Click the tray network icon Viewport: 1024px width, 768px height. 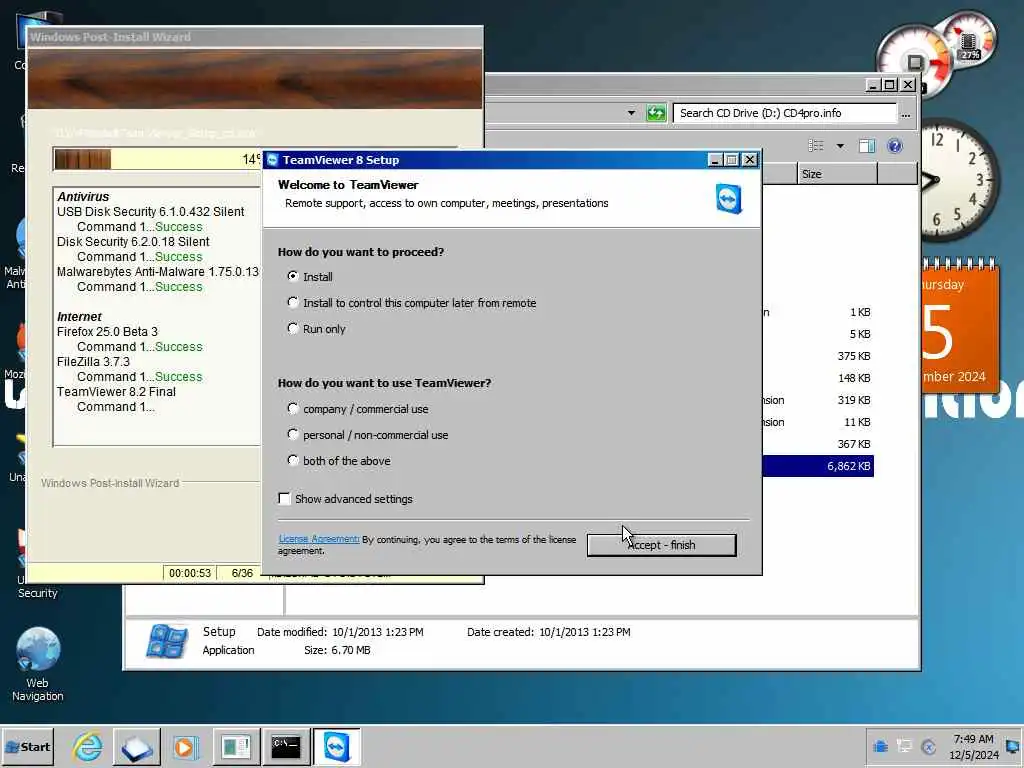tap(904, 746)
